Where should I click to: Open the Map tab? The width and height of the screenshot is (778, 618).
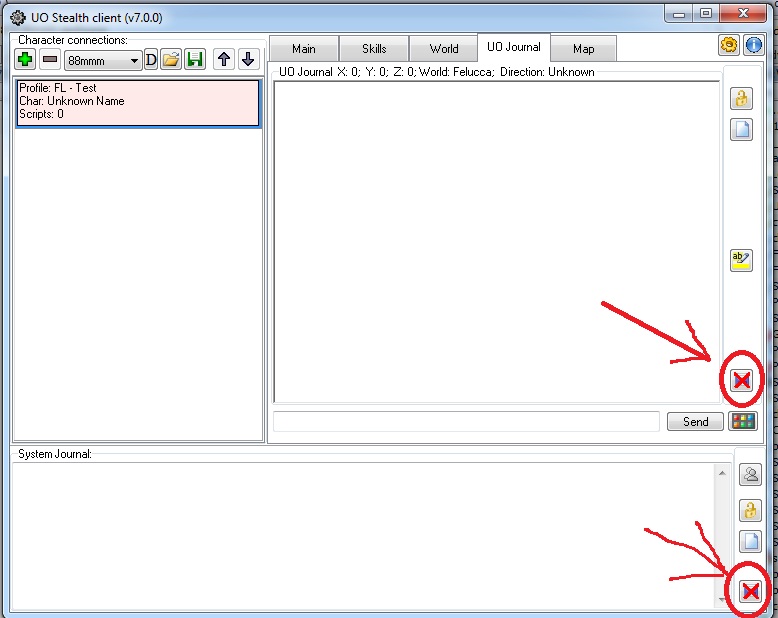coord(583,49)
